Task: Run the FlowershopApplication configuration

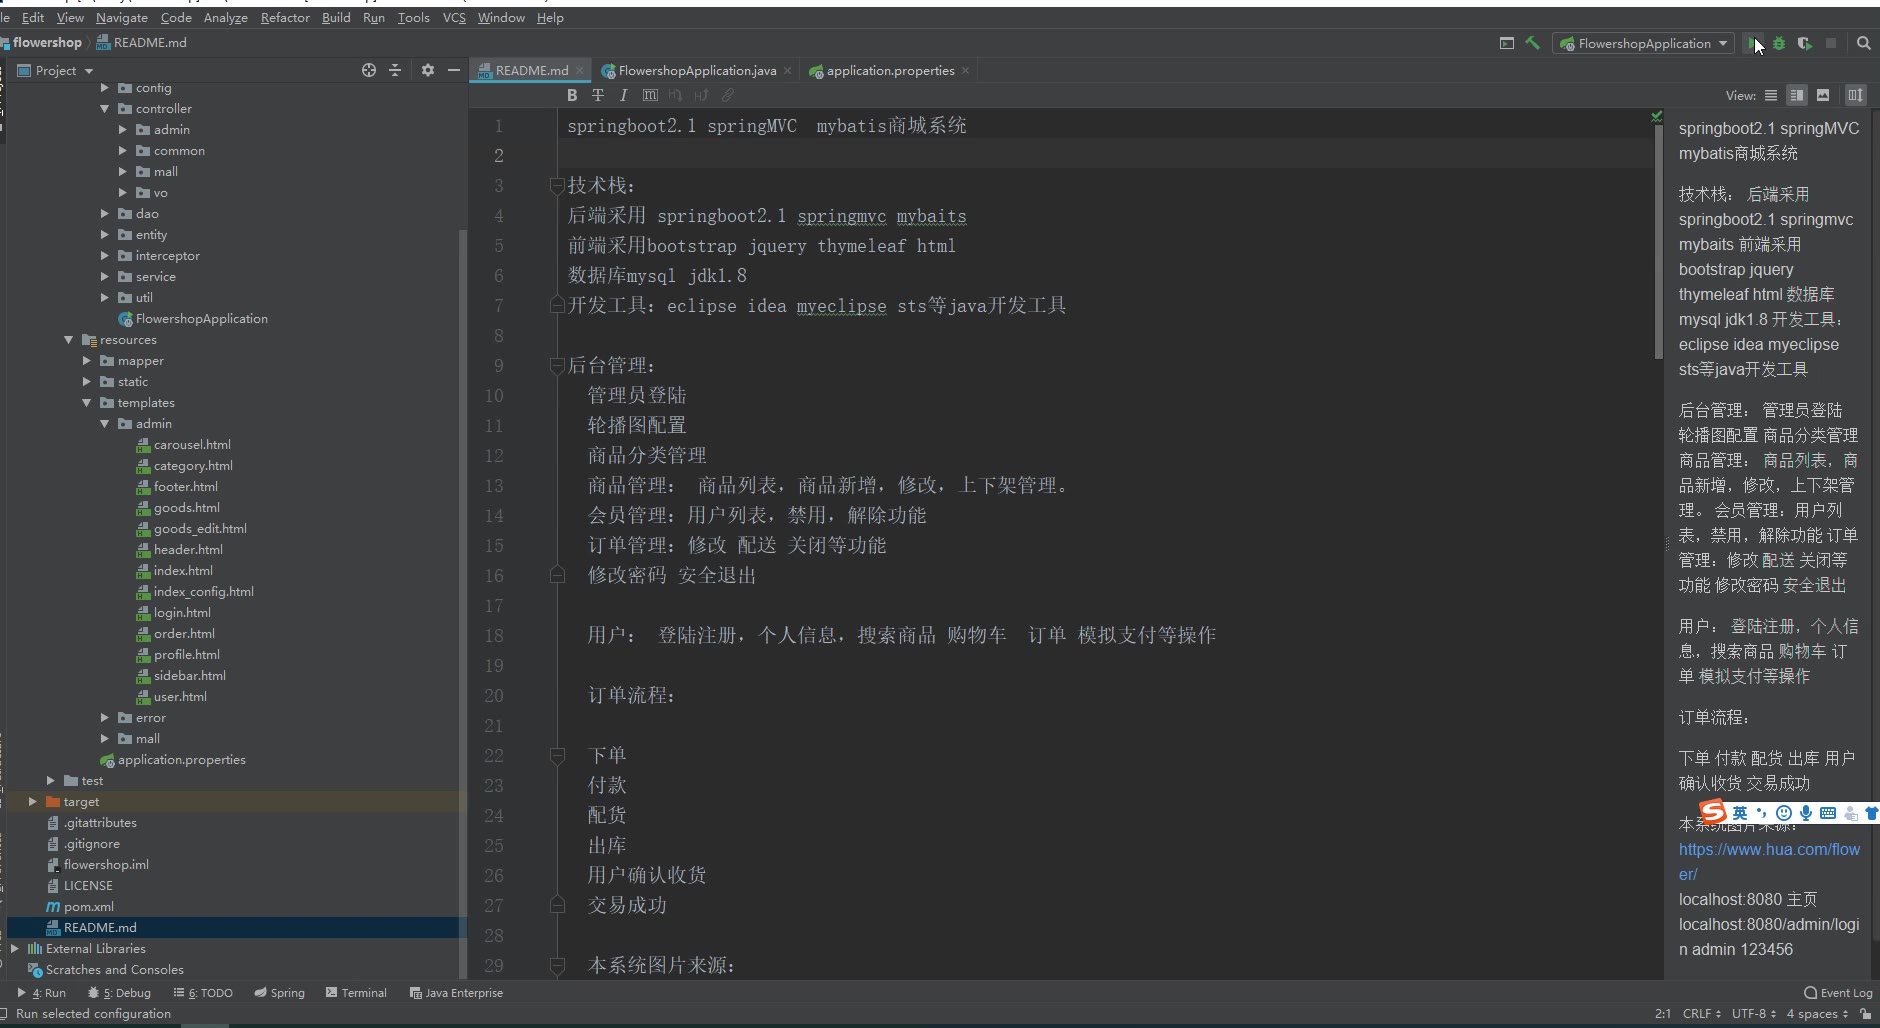Action: [x=1754, y=43]
